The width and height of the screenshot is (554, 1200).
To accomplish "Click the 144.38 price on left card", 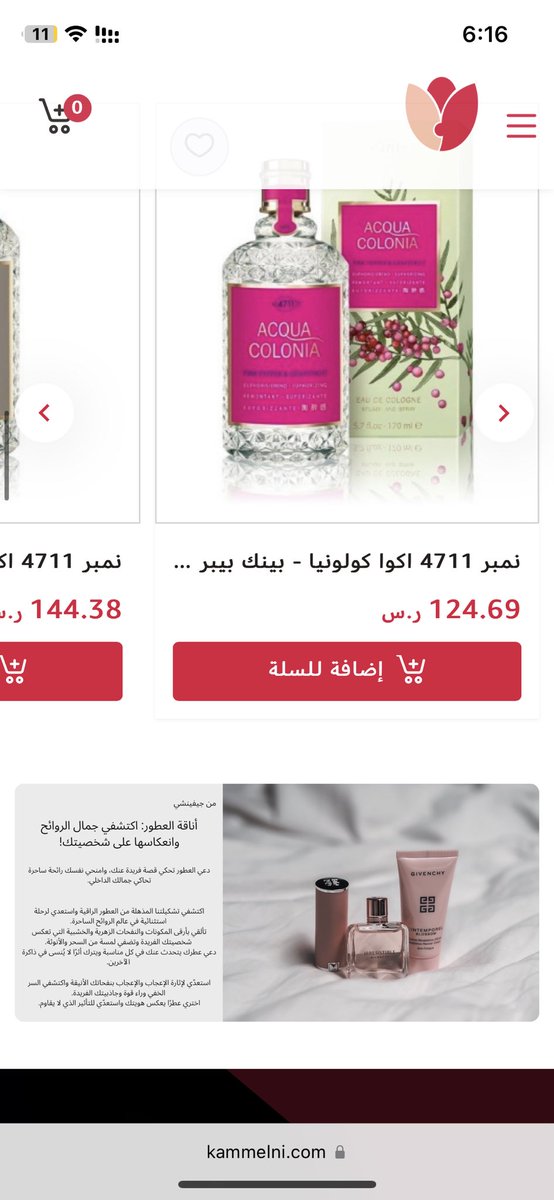I will 61,609.
